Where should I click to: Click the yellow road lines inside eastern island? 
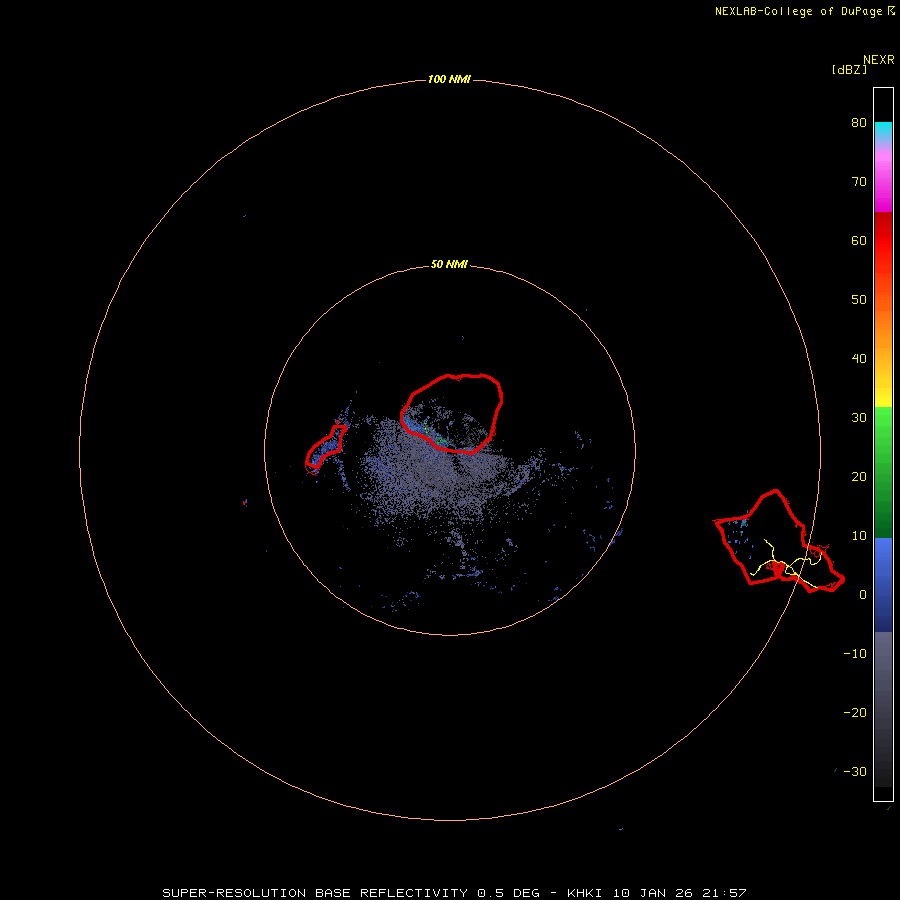tap(786, 564)
